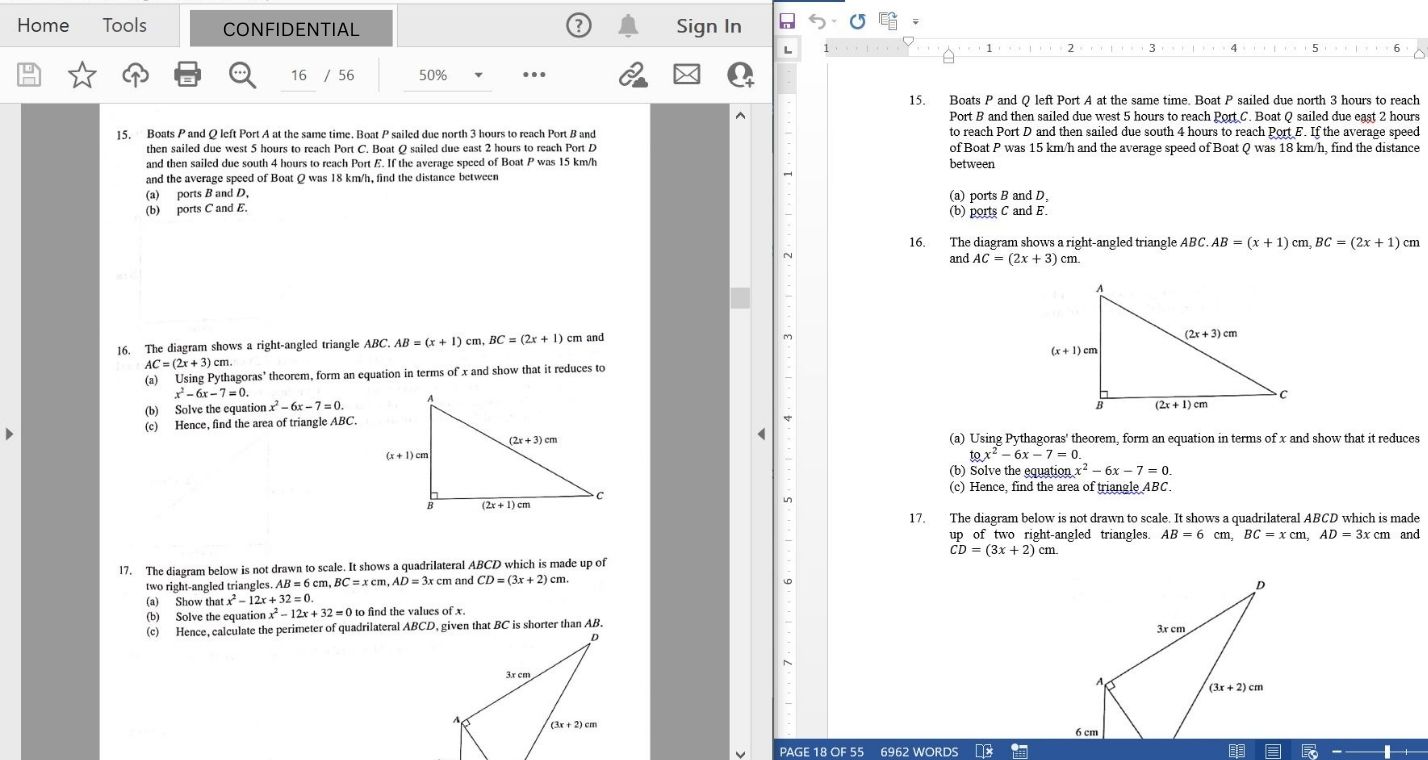Switch to Read Mode view in status bar
Image resolution: width=1428 pixels, height=760 pixels.
(x=1237, y=751)
